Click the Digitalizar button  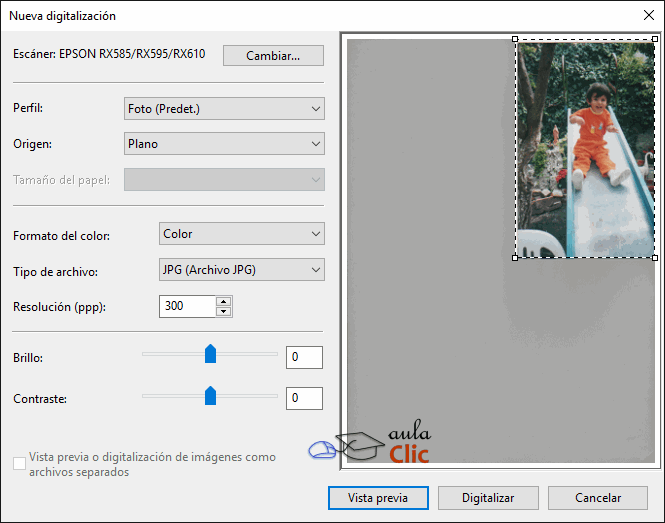pyautogui.click(x=488, y=497)
